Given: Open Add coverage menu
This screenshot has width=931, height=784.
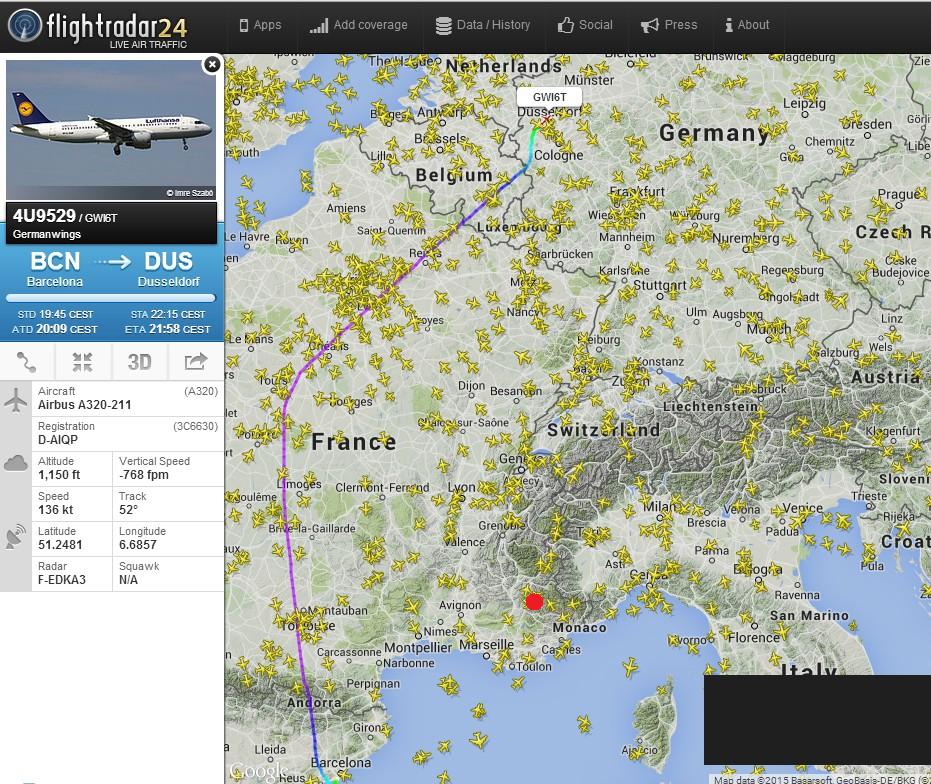Looking at the screenshot, I should [359, 25].
